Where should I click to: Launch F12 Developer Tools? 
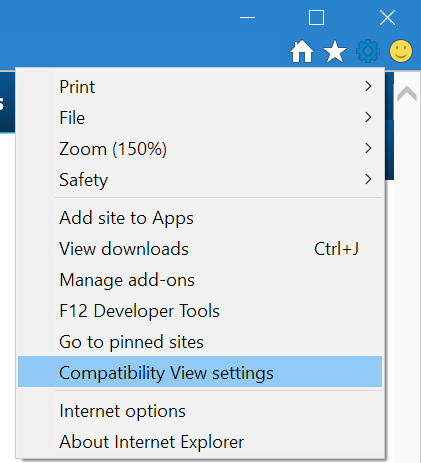200,311
